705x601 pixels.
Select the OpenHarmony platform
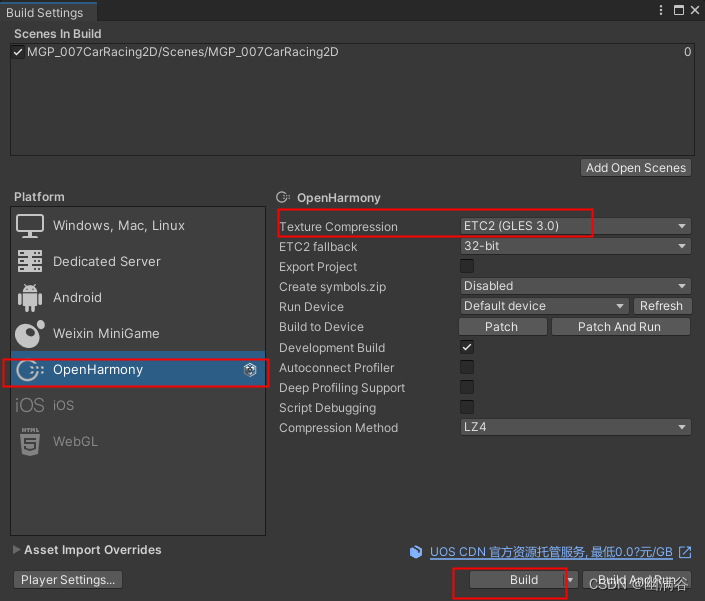pyautogui.click(x=138, y=370)
